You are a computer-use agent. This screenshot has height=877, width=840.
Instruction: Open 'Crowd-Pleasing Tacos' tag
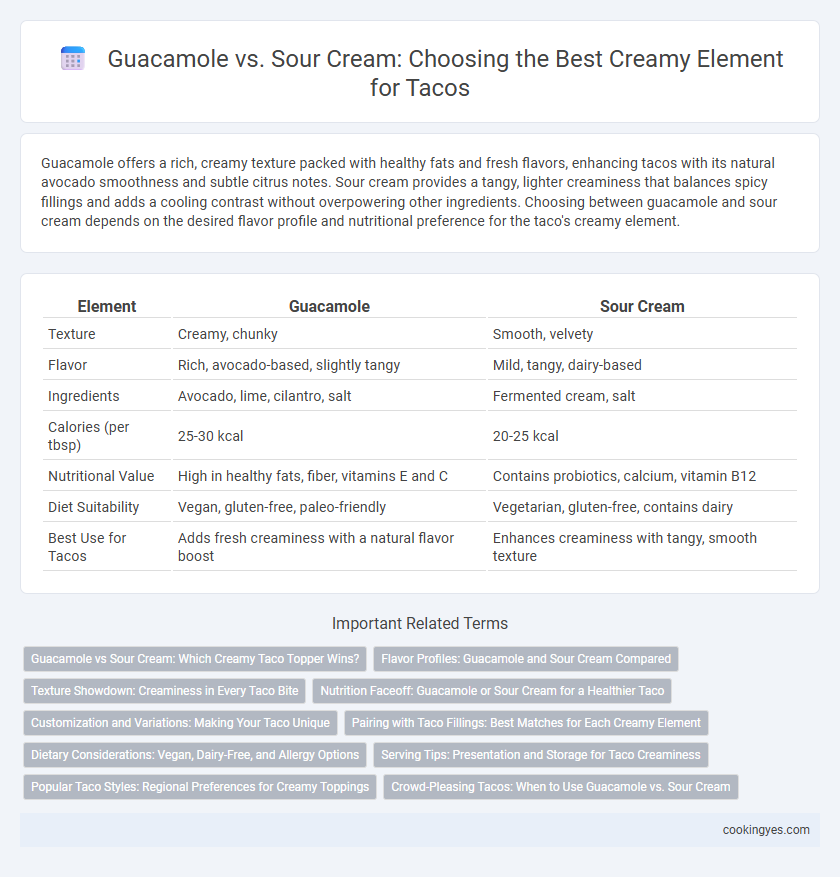pyautogui.click(x=560, y=786)
